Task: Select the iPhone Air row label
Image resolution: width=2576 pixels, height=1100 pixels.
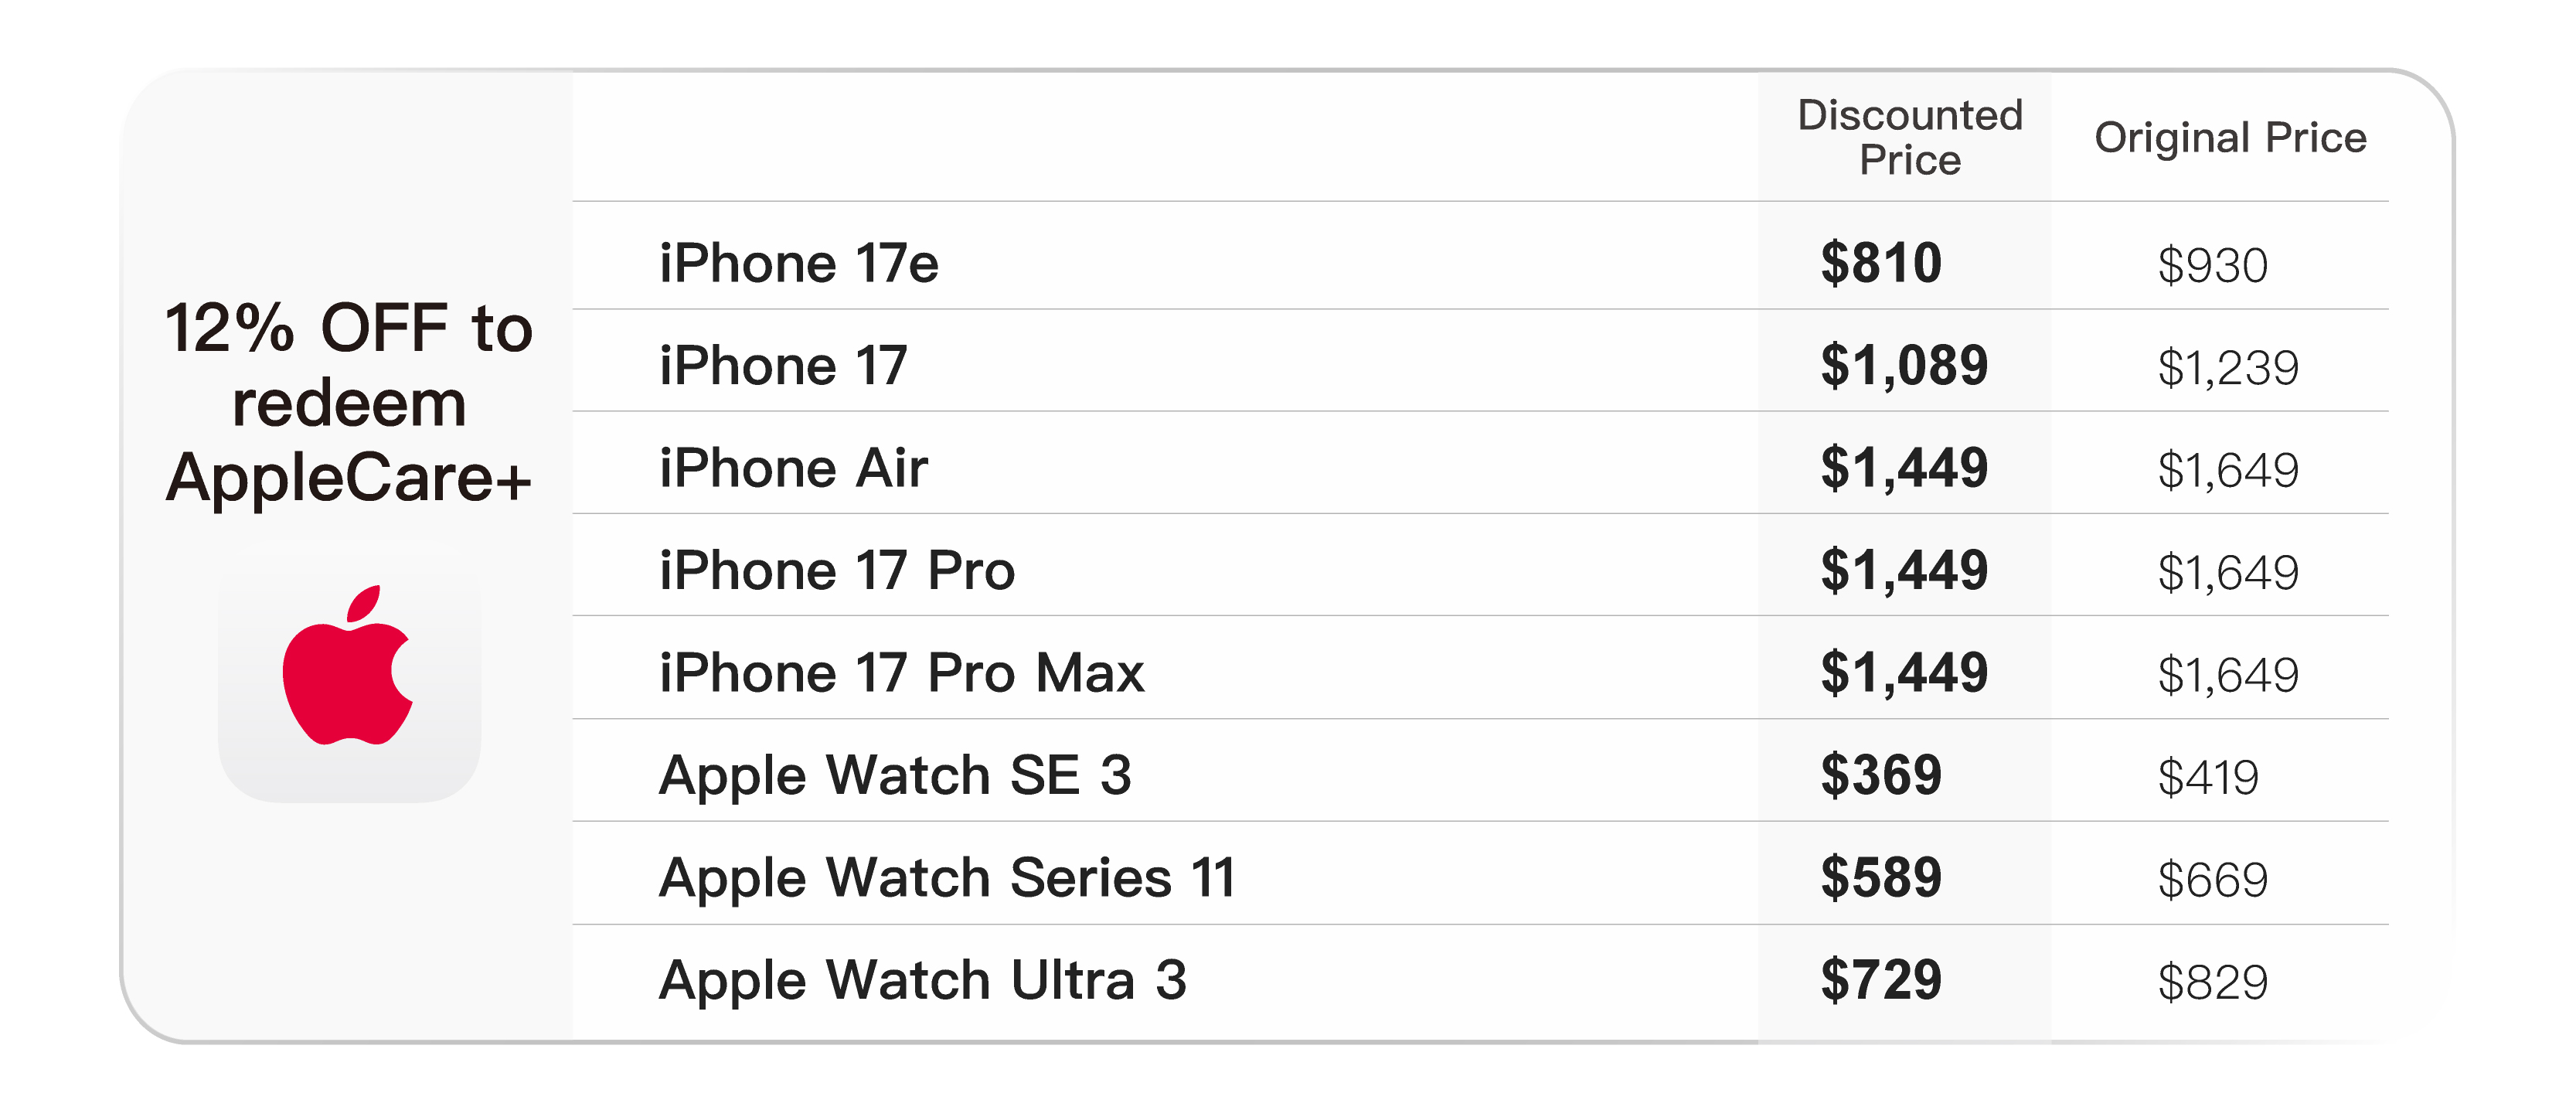Action: (x=793, y=468)
